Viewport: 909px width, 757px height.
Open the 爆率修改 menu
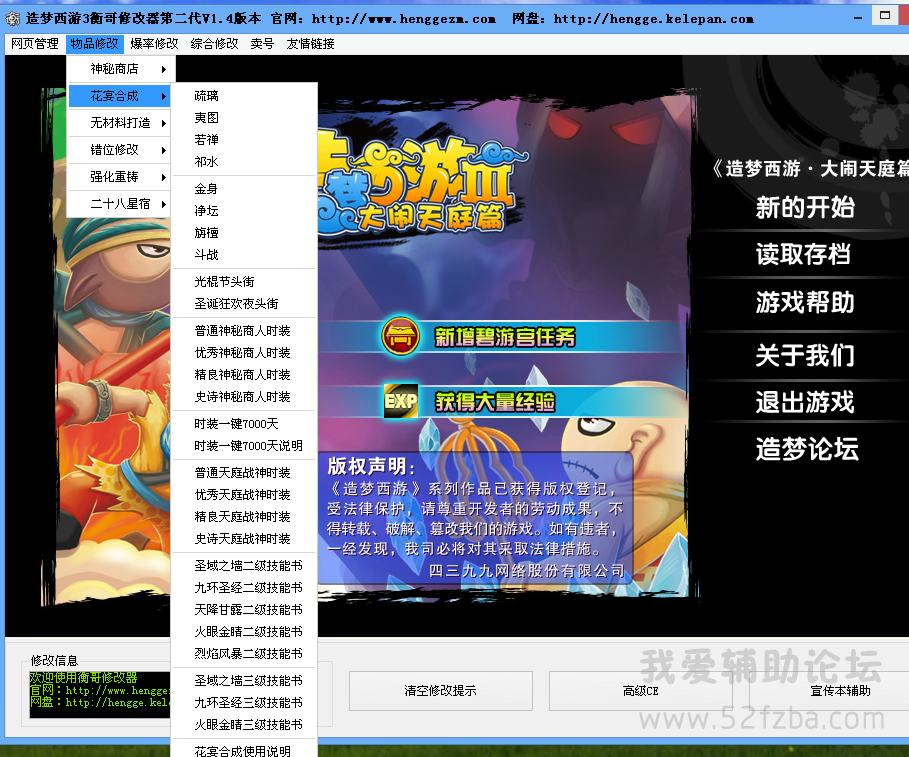point(154,43)
